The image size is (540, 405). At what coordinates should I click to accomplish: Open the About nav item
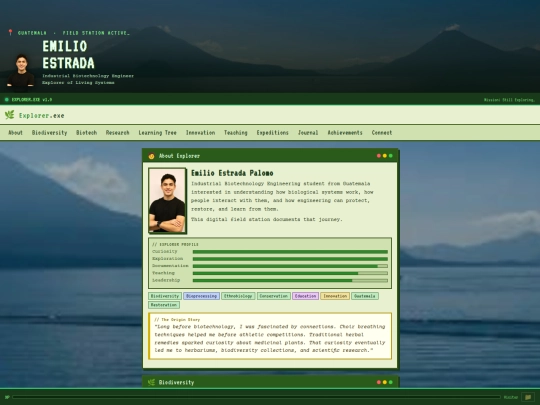[15, 133]
